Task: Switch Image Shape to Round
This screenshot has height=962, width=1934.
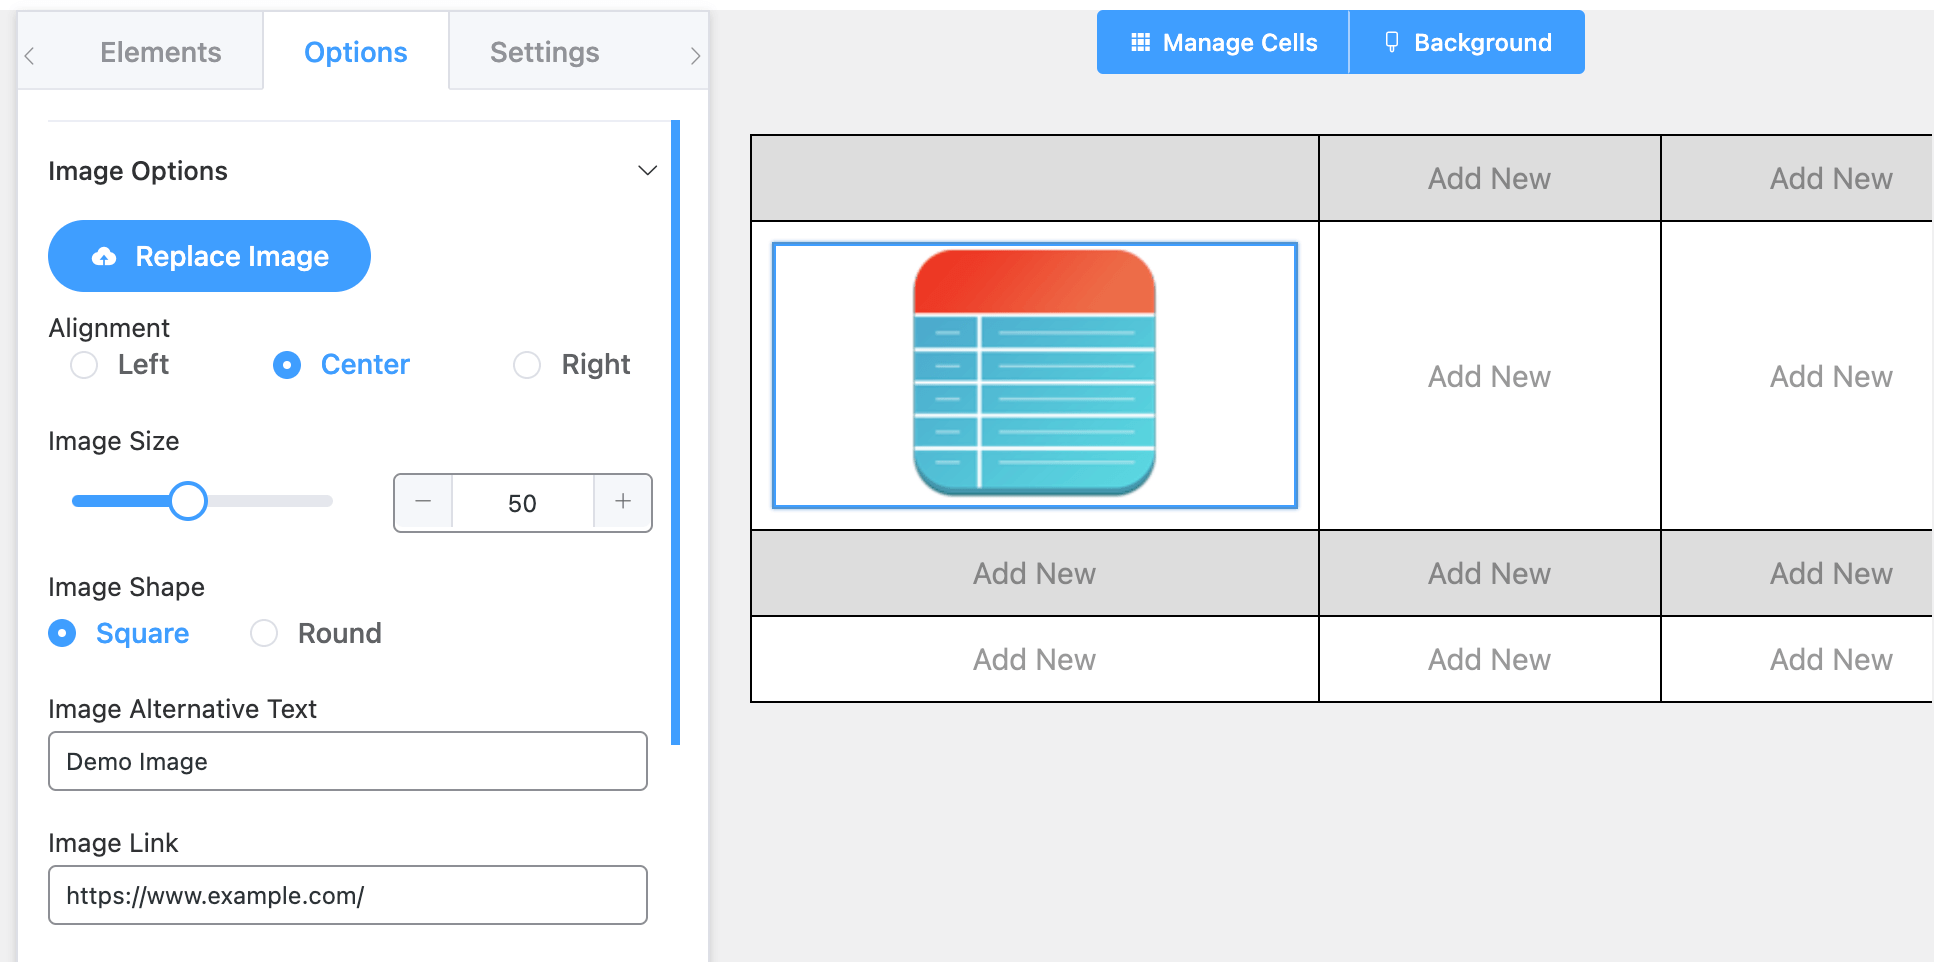Action: pyautogui.click(x=263, y=633)
